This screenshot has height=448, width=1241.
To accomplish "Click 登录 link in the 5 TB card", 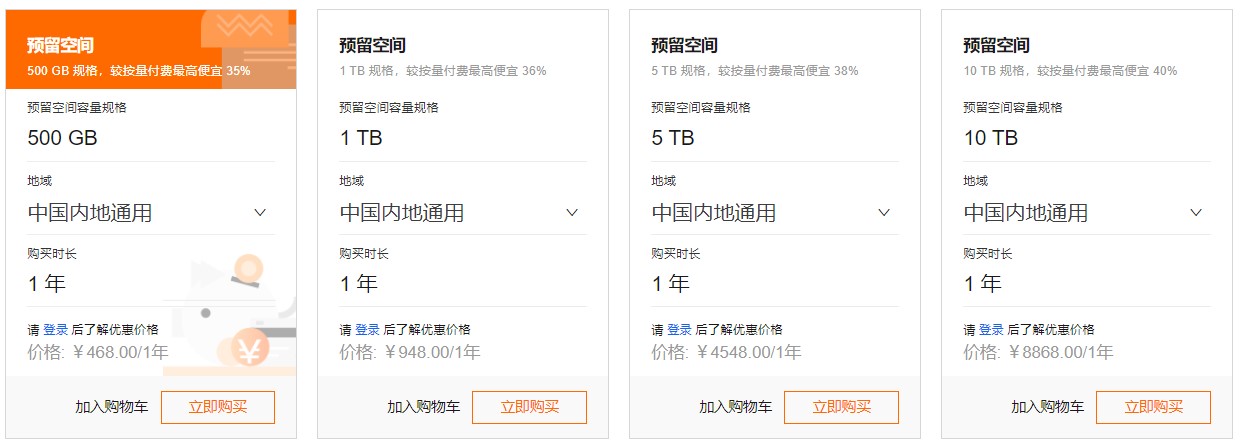I will [679, 329].
